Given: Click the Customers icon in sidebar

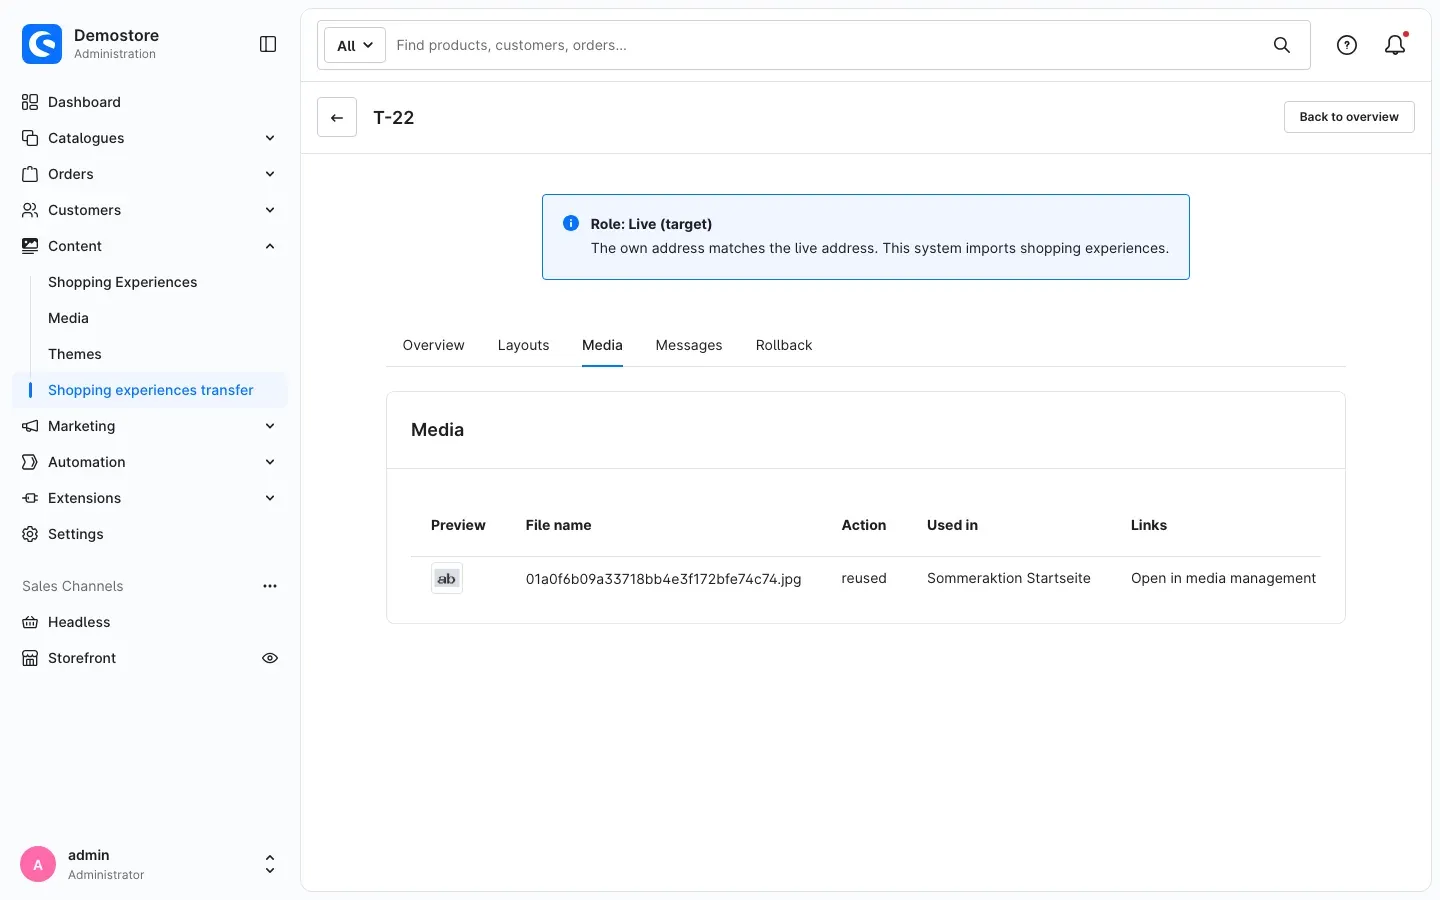Looking at the screenshot, I should pyautogui.click(x=30, y=210).
